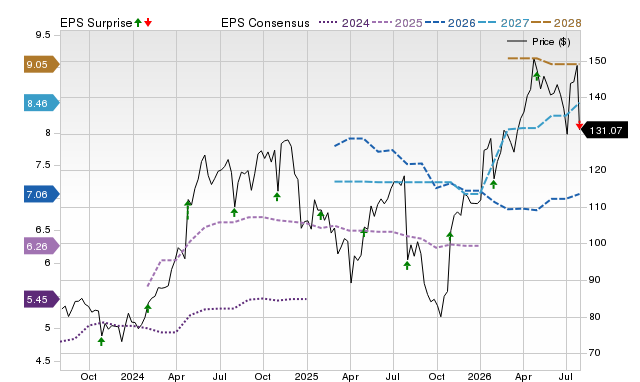Click the 110 price axis label

point(597,207)
